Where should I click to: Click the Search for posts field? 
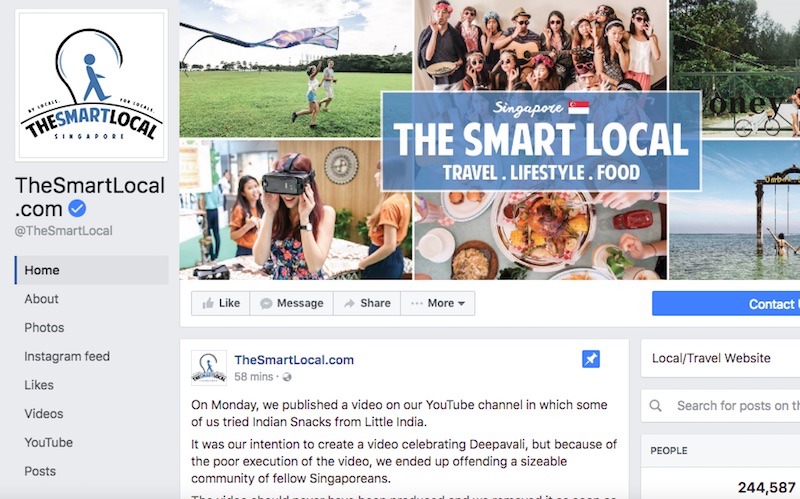point(720,406)
